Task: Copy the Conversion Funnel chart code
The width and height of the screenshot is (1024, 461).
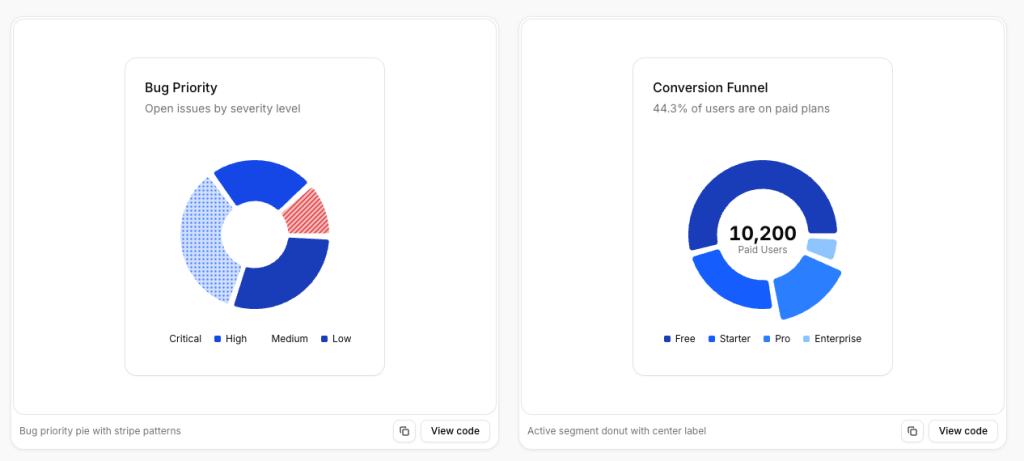Action: point(912,431)
